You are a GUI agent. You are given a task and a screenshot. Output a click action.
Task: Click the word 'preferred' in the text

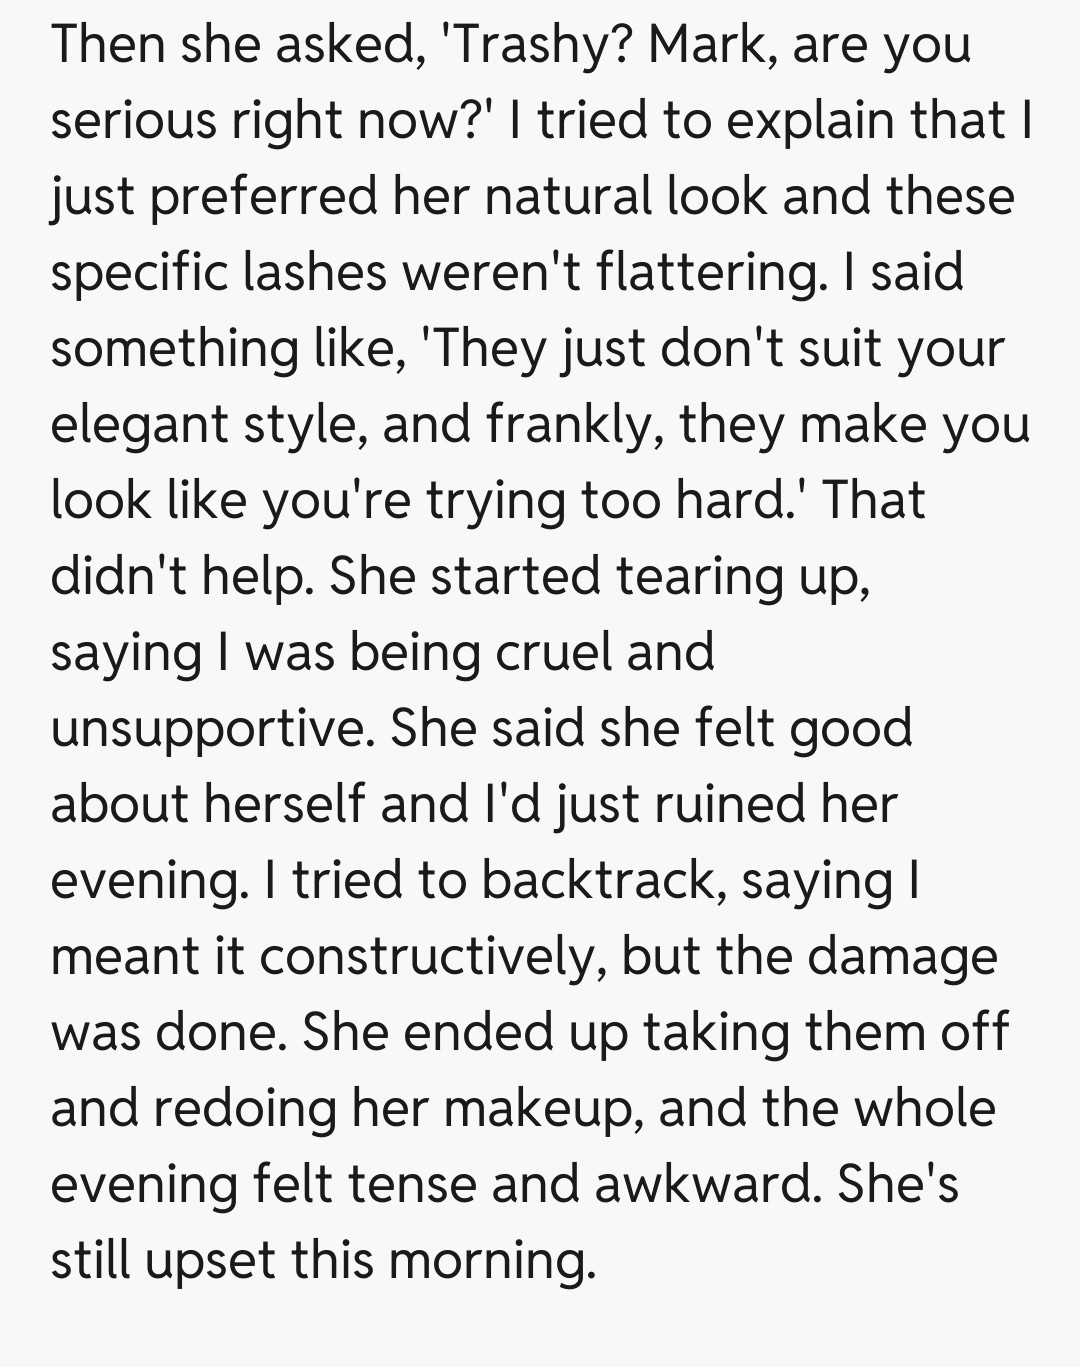click(x=264, y=197)
